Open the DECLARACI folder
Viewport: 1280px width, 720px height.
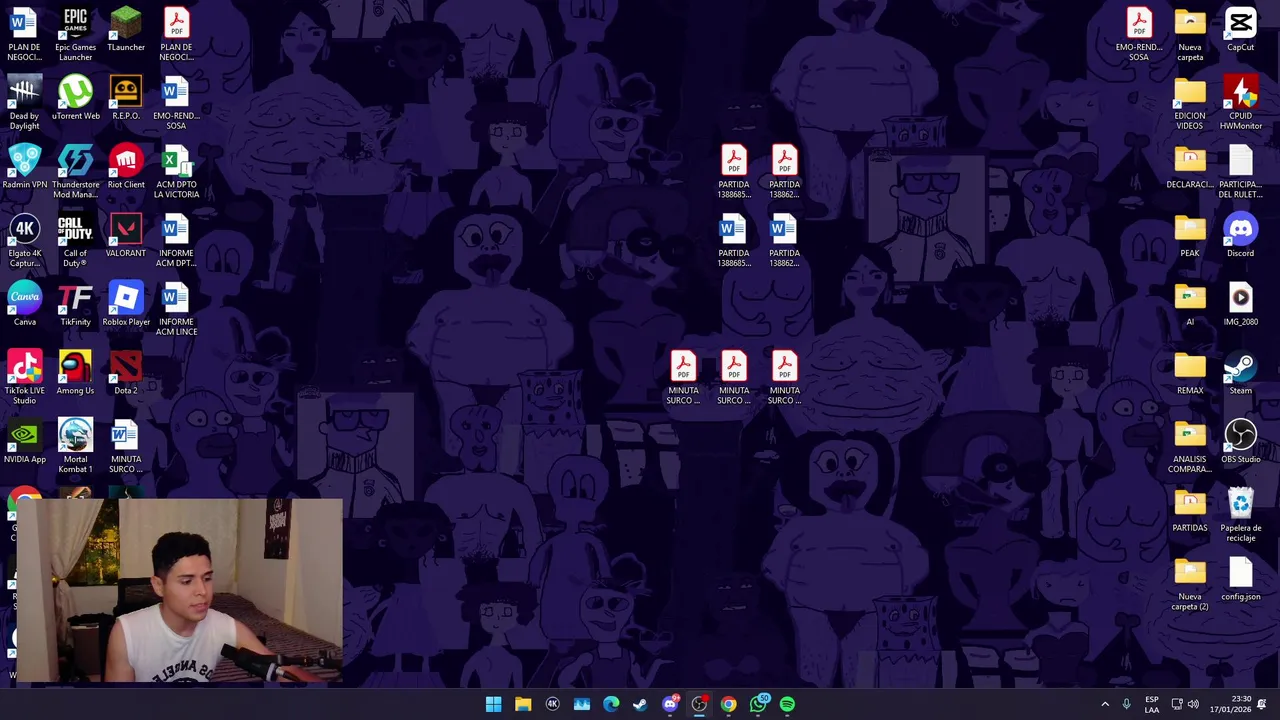tap(1190, 167)
